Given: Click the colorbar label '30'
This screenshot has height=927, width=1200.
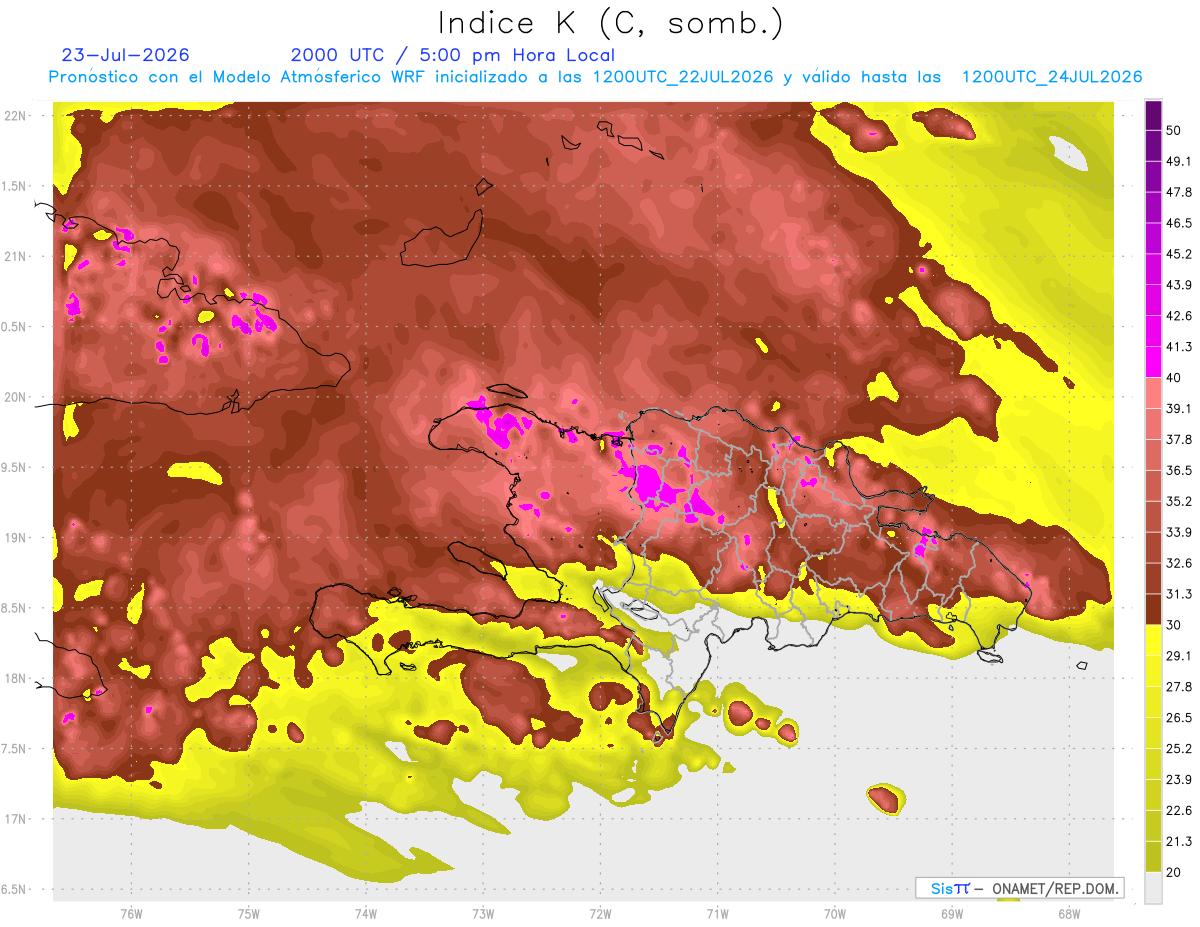Looking at the screenshot, I should point(1175,625).
